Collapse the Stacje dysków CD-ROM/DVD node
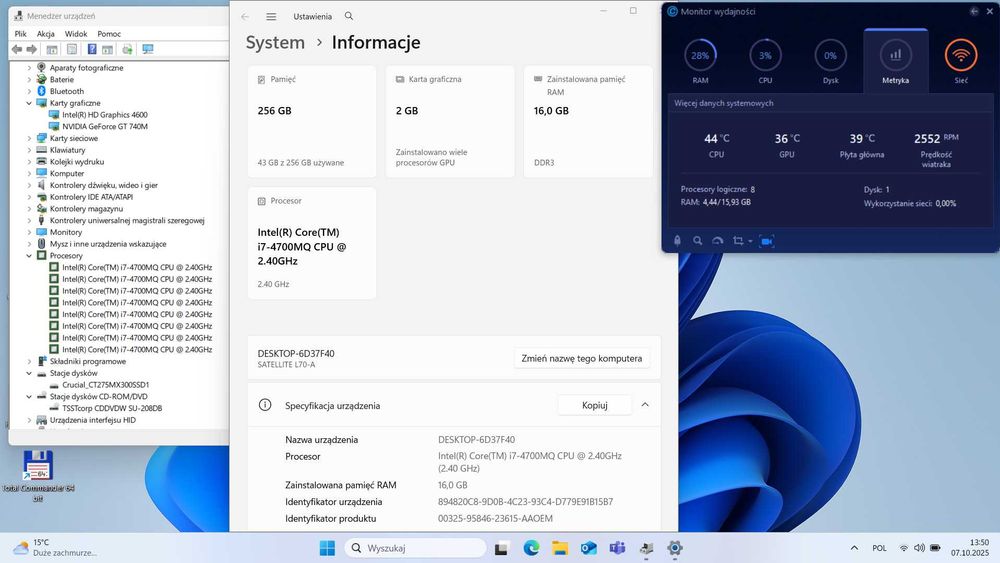The width and height of the screenshot is (1000, 563). point(29,397)
